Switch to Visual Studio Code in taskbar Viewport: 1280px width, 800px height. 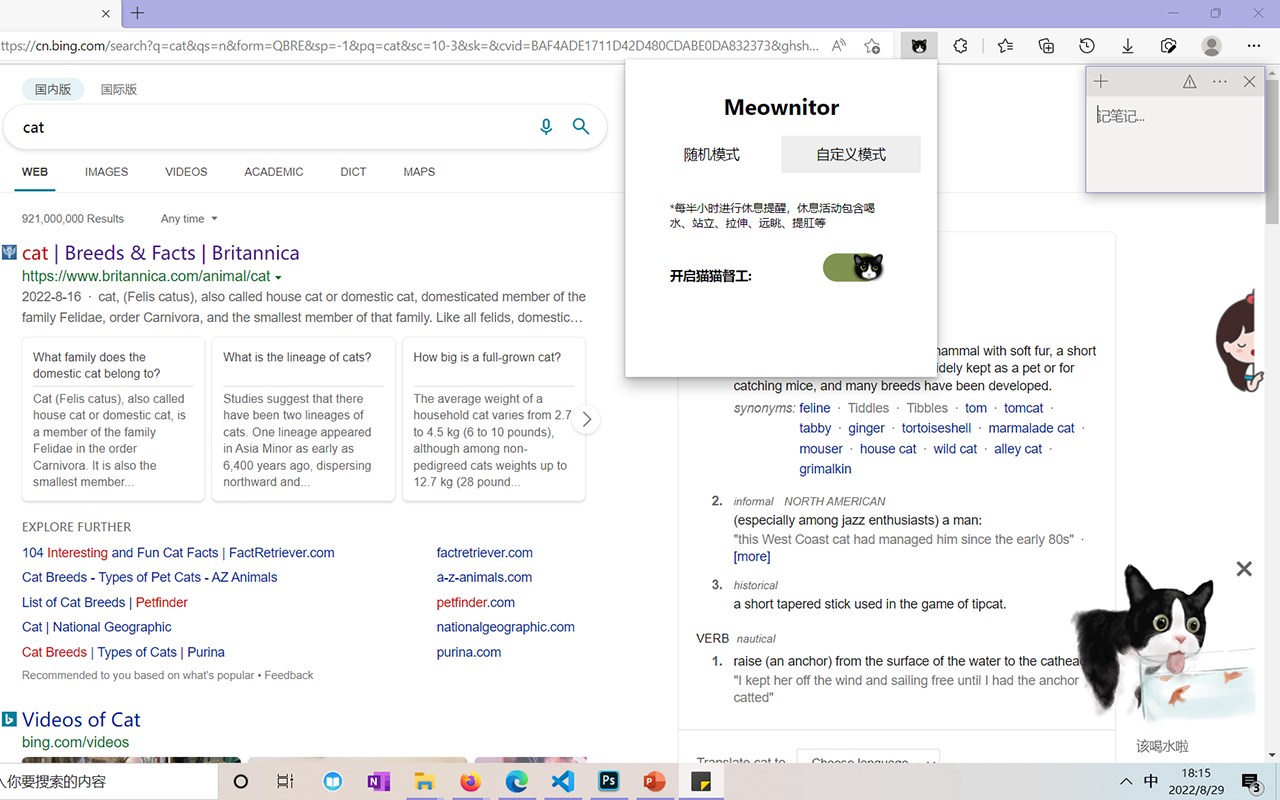pos(563,782)
